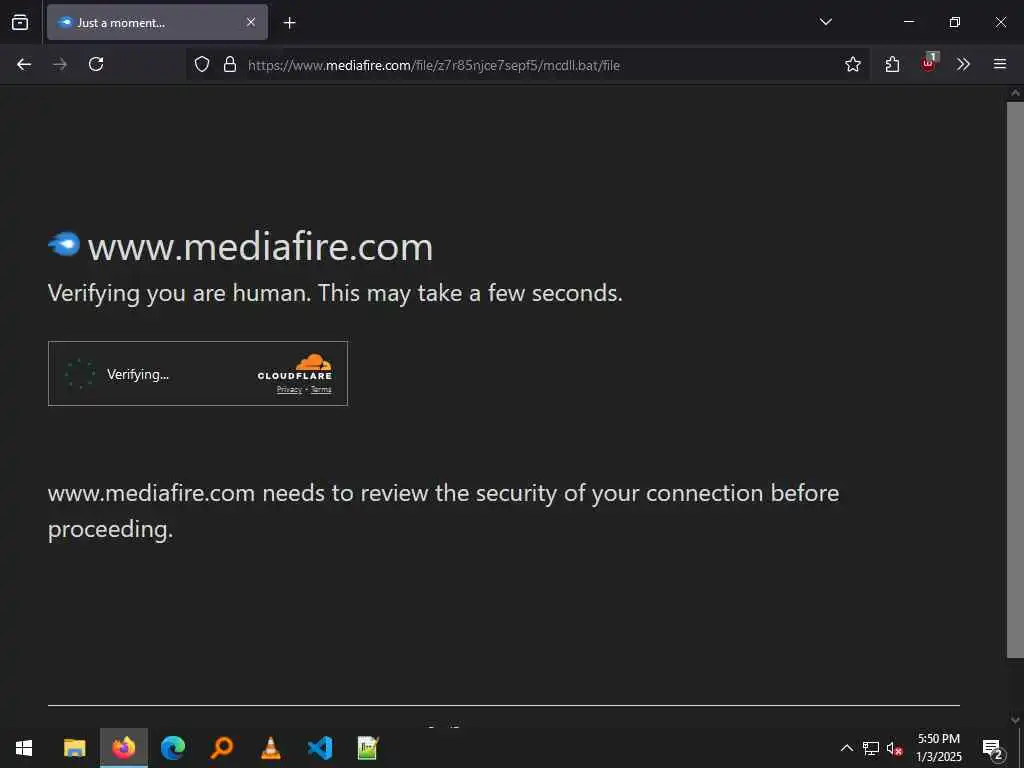Open the Extensions puzzle piece menu
The width and height of the screenshot is (1024, 768).
point(892,64)
